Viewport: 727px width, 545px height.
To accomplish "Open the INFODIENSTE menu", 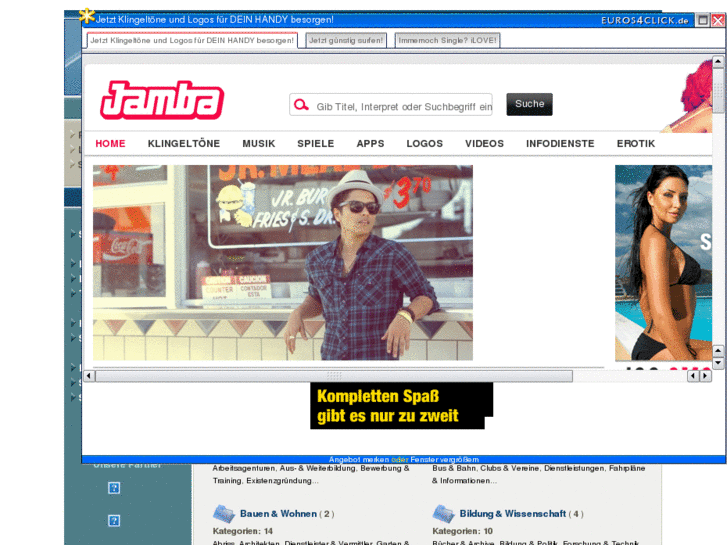I will 560,144.
